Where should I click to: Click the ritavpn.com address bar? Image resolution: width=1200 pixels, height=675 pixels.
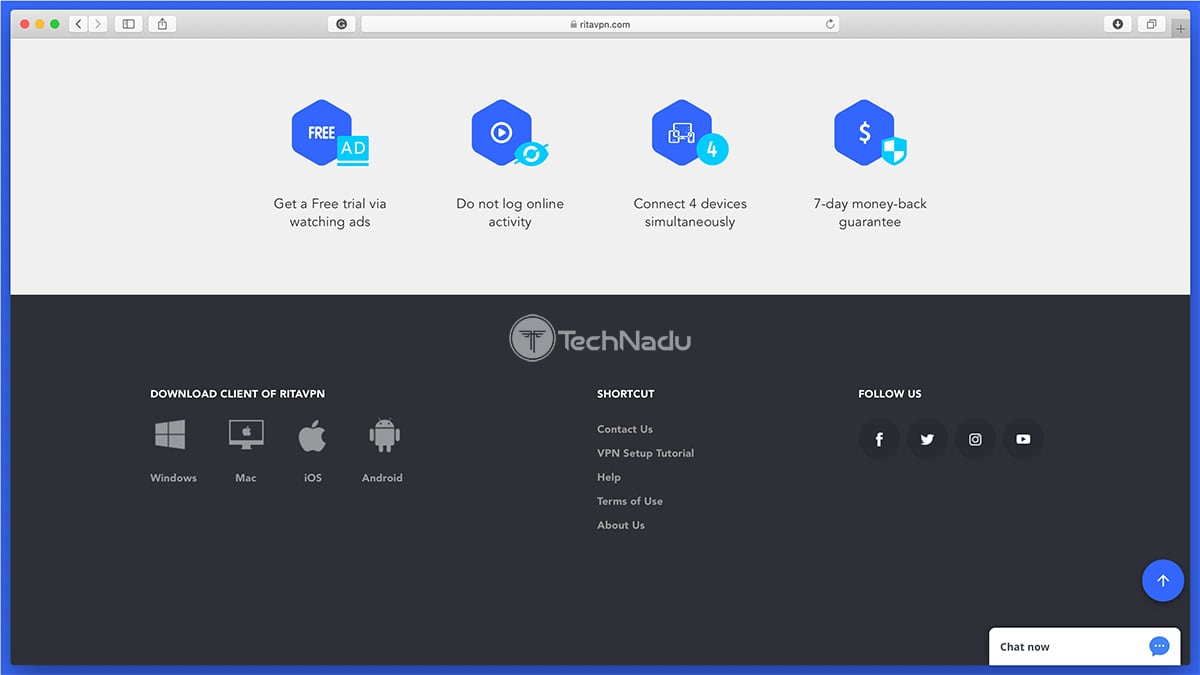(x=600, y=24)
